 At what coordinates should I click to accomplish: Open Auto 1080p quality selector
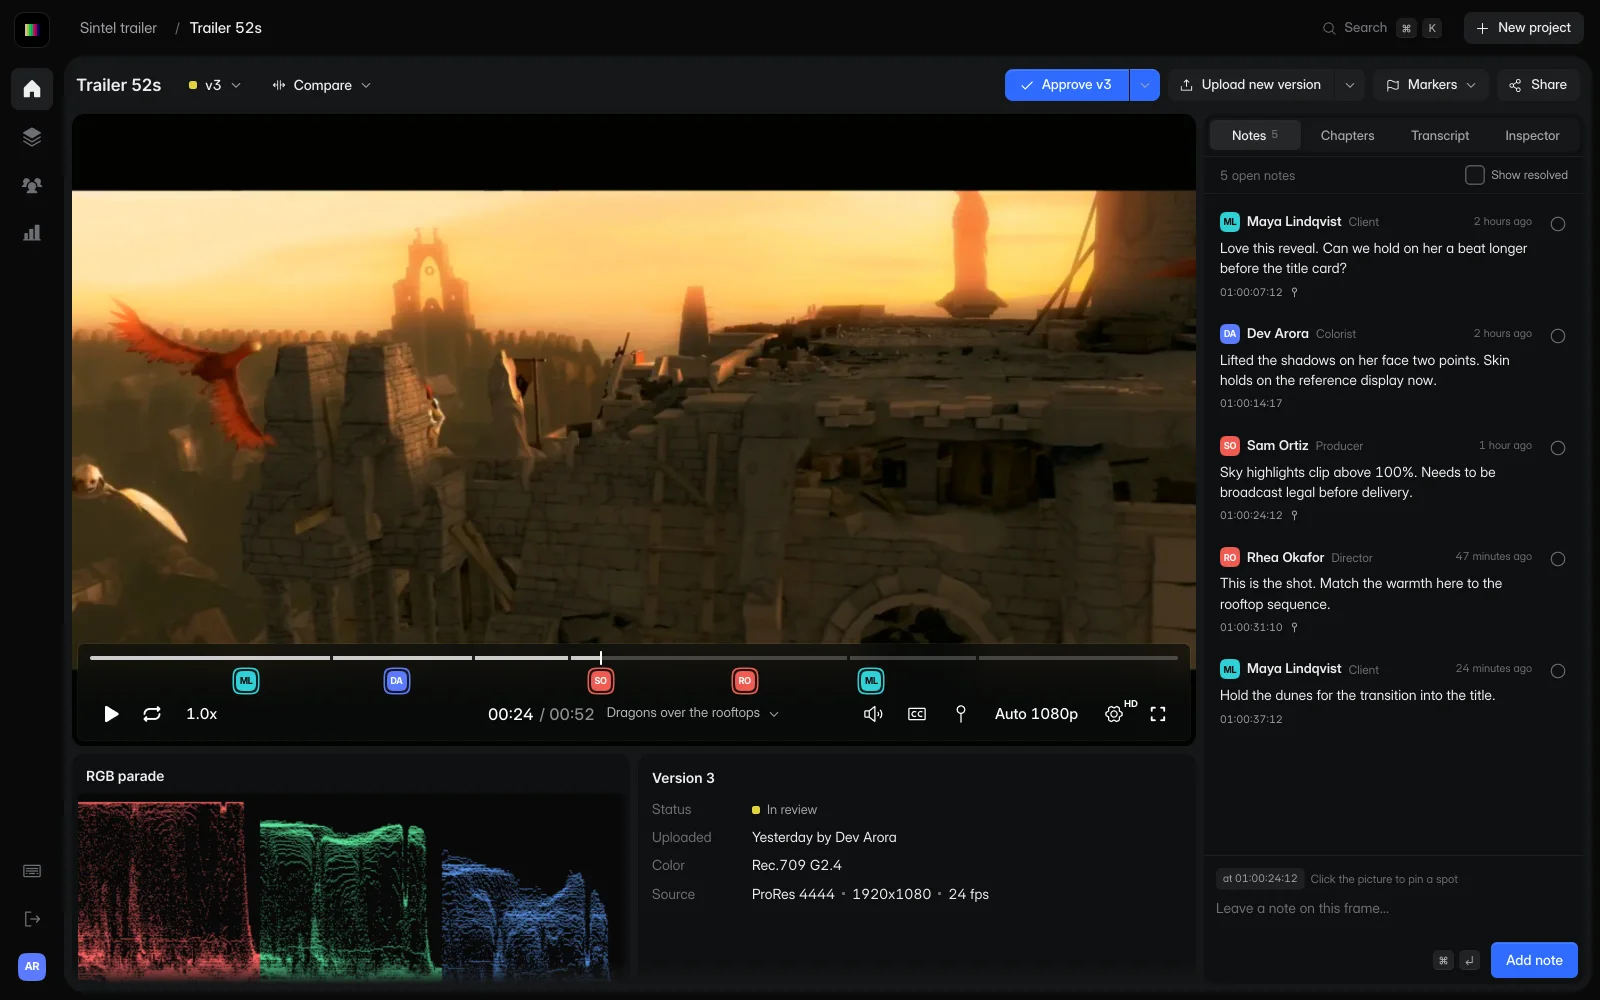(1036, 714)
